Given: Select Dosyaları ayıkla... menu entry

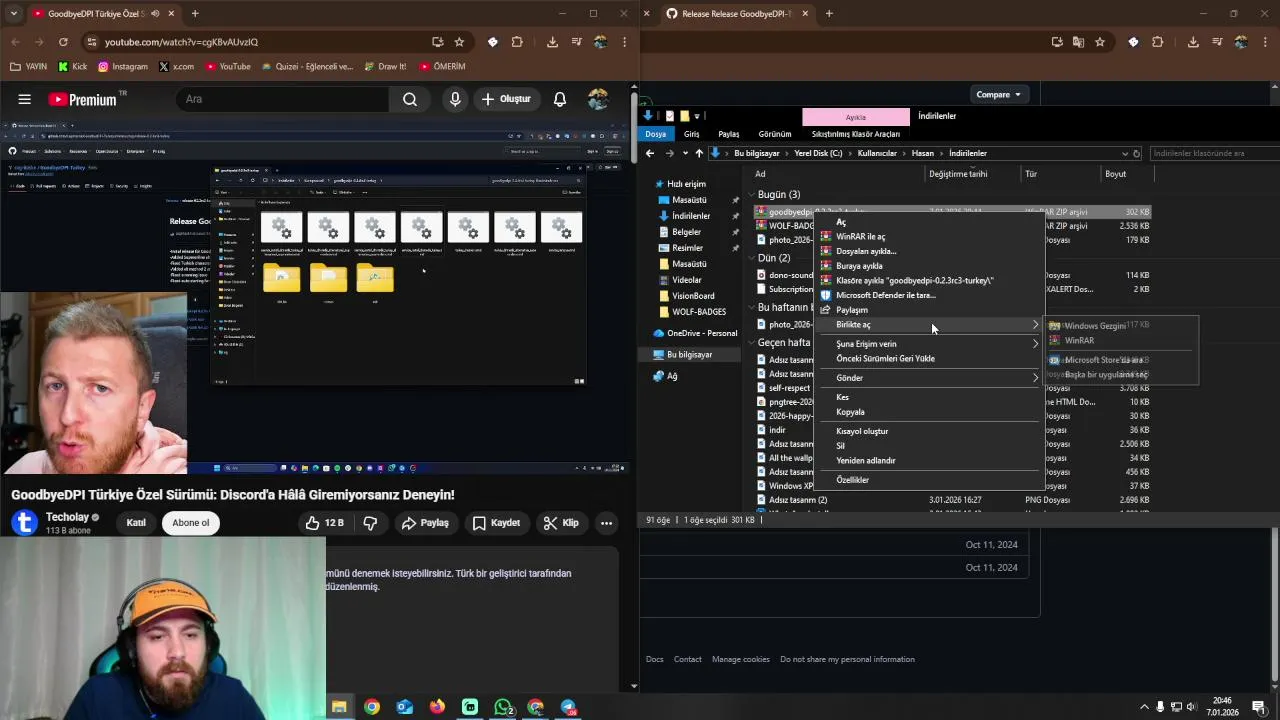Looking at the screenshot, I should coord(866,252).
